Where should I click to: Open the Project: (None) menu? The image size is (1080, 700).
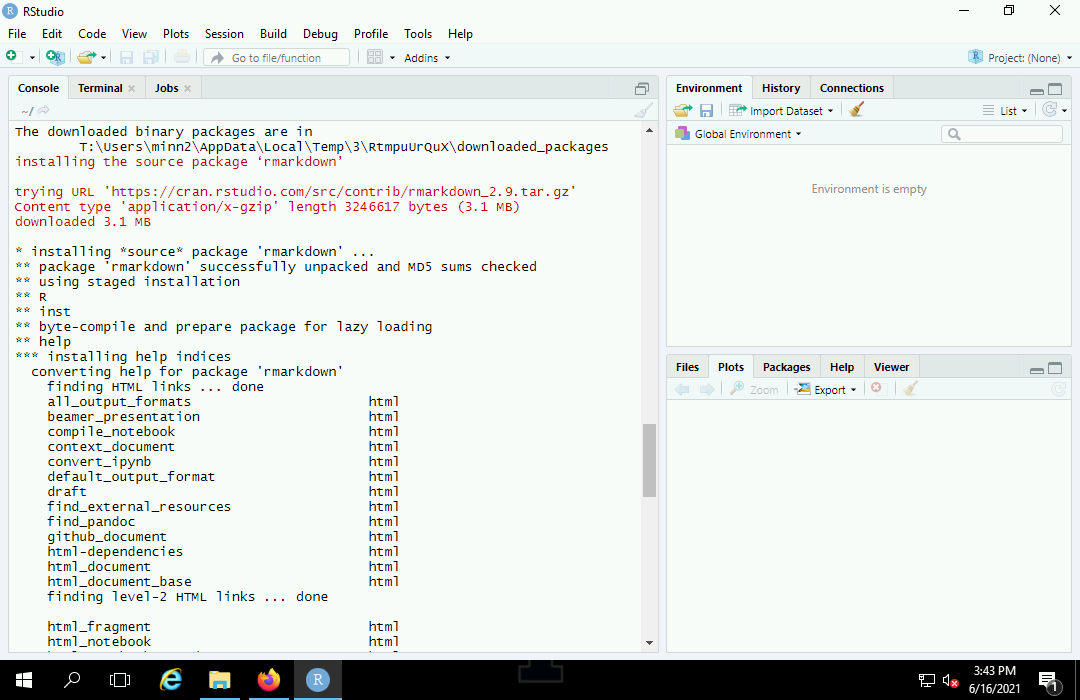point(1020,58)
